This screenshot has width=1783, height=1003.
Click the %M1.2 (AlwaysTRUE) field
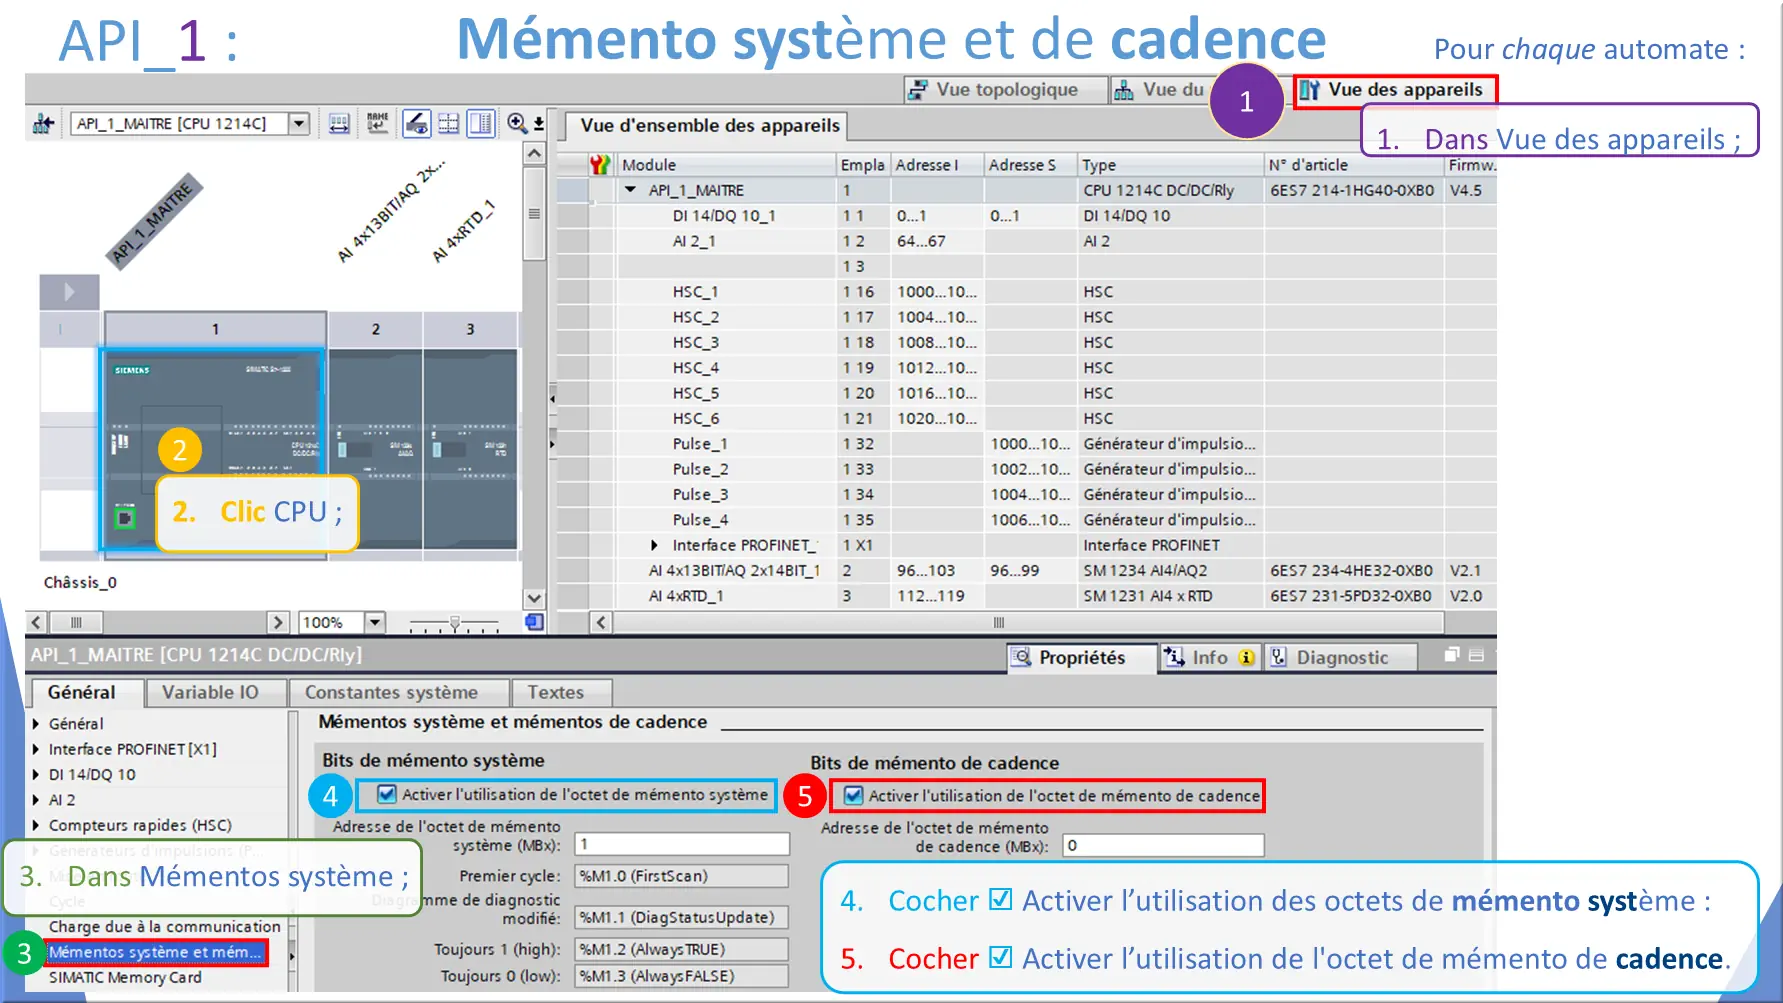(682, 949)
